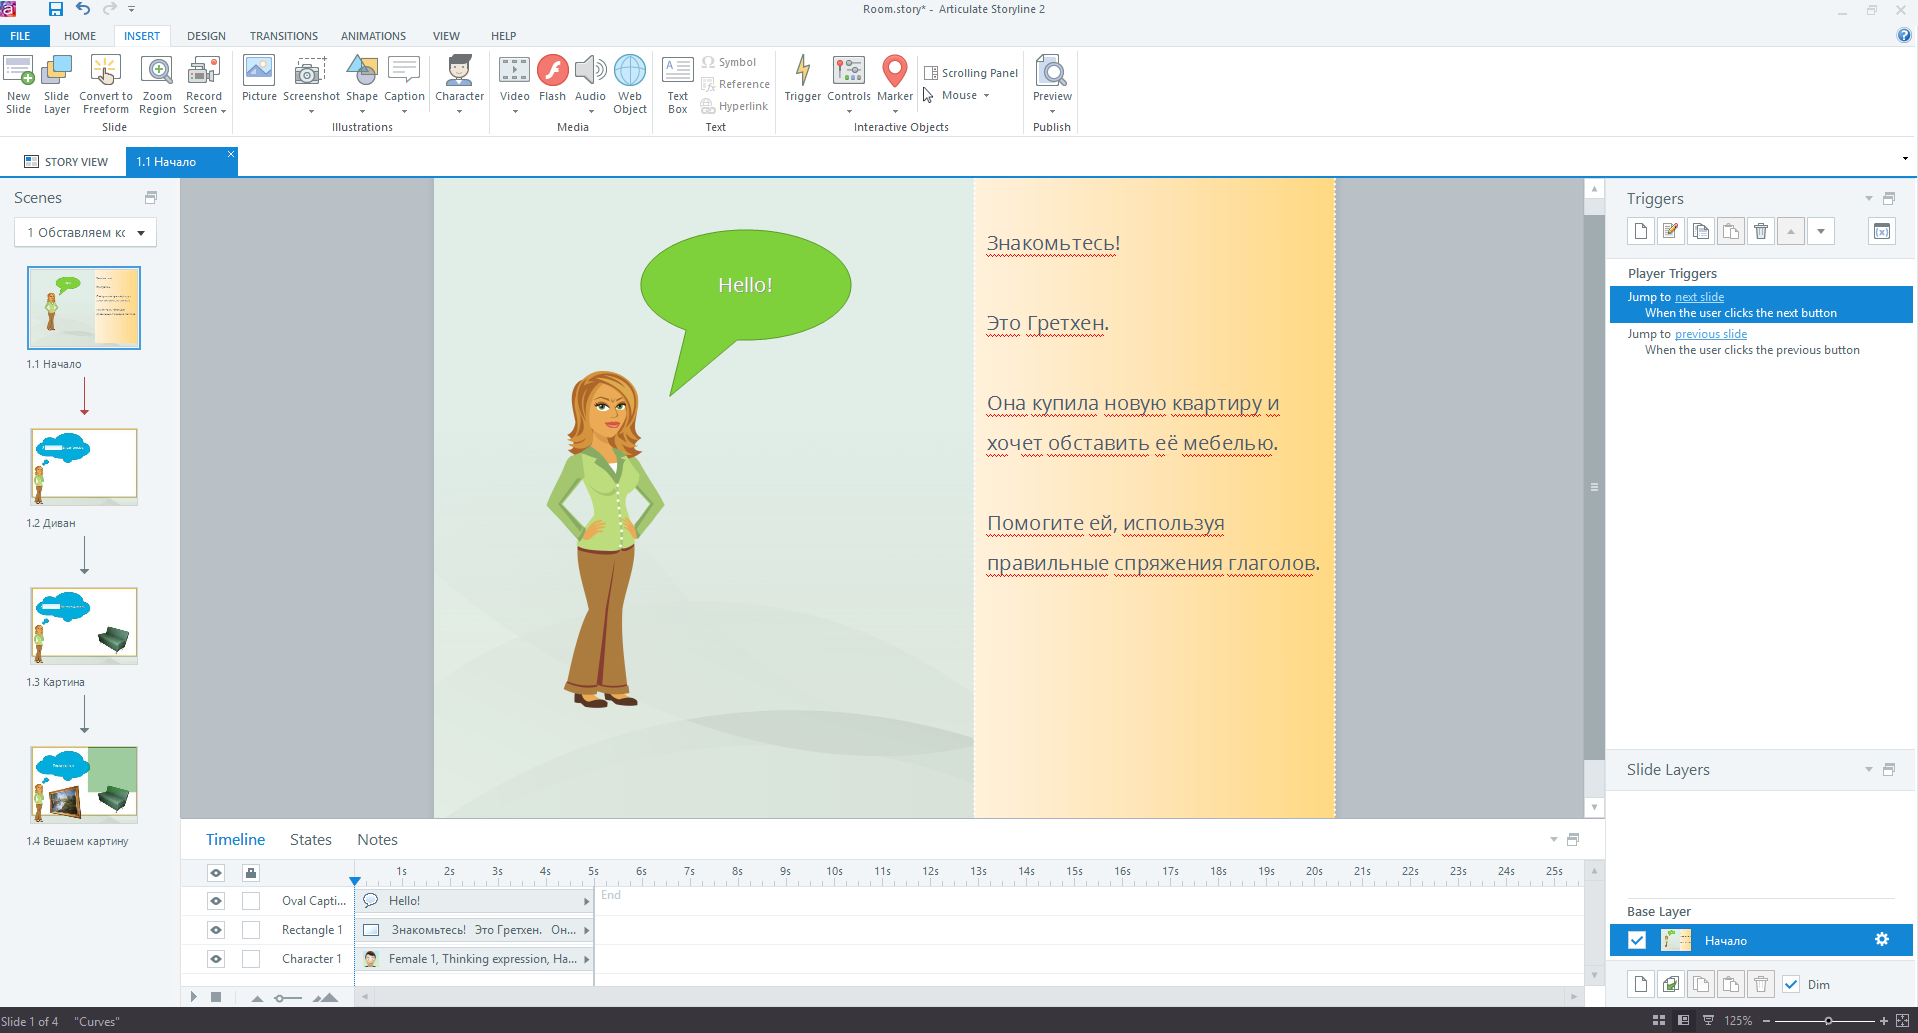The width and height of the screenshot is (1918, 1033).
Task: Open the Controls gallery
Action: [849, 85]
